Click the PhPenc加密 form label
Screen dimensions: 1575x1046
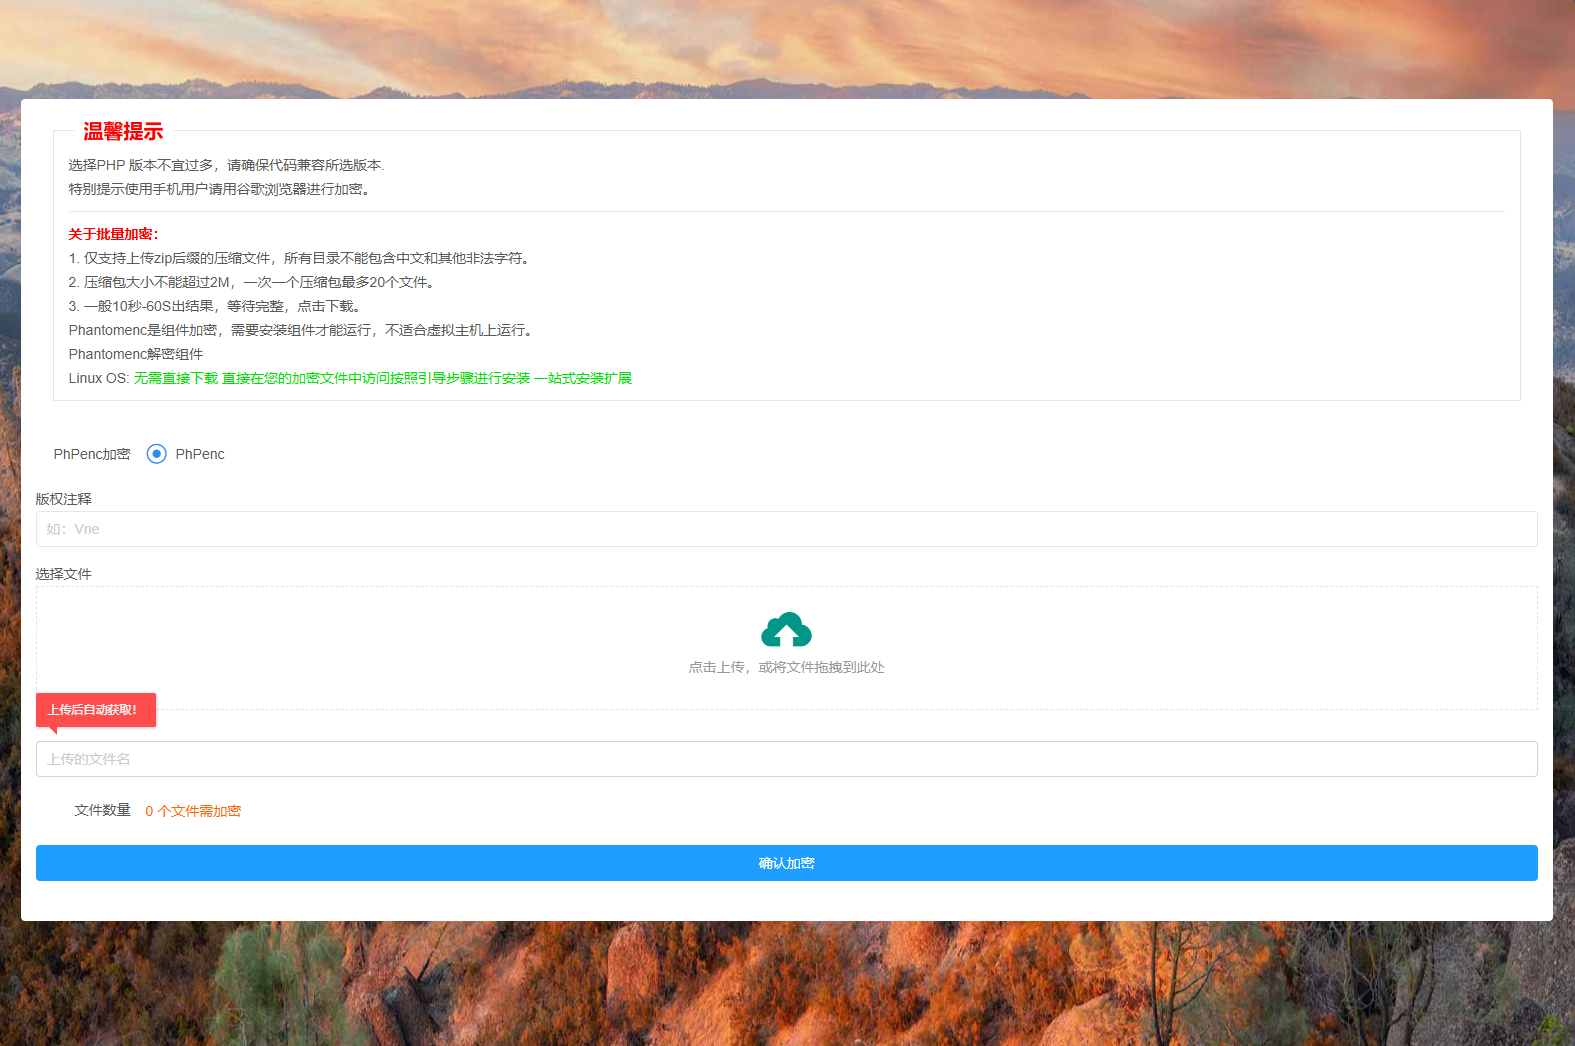coord(92,454)
